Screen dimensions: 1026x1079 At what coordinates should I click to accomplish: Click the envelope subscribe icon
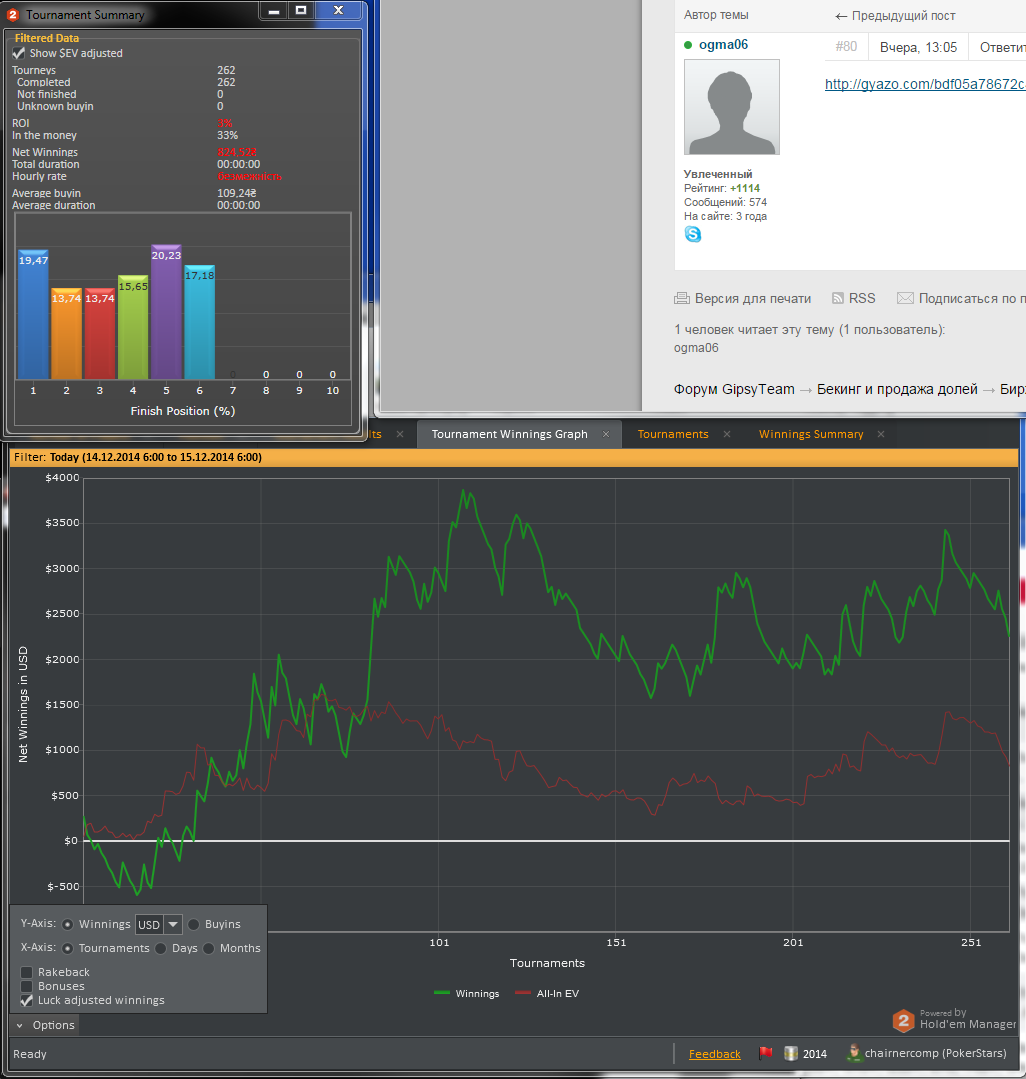pos(905,298)
